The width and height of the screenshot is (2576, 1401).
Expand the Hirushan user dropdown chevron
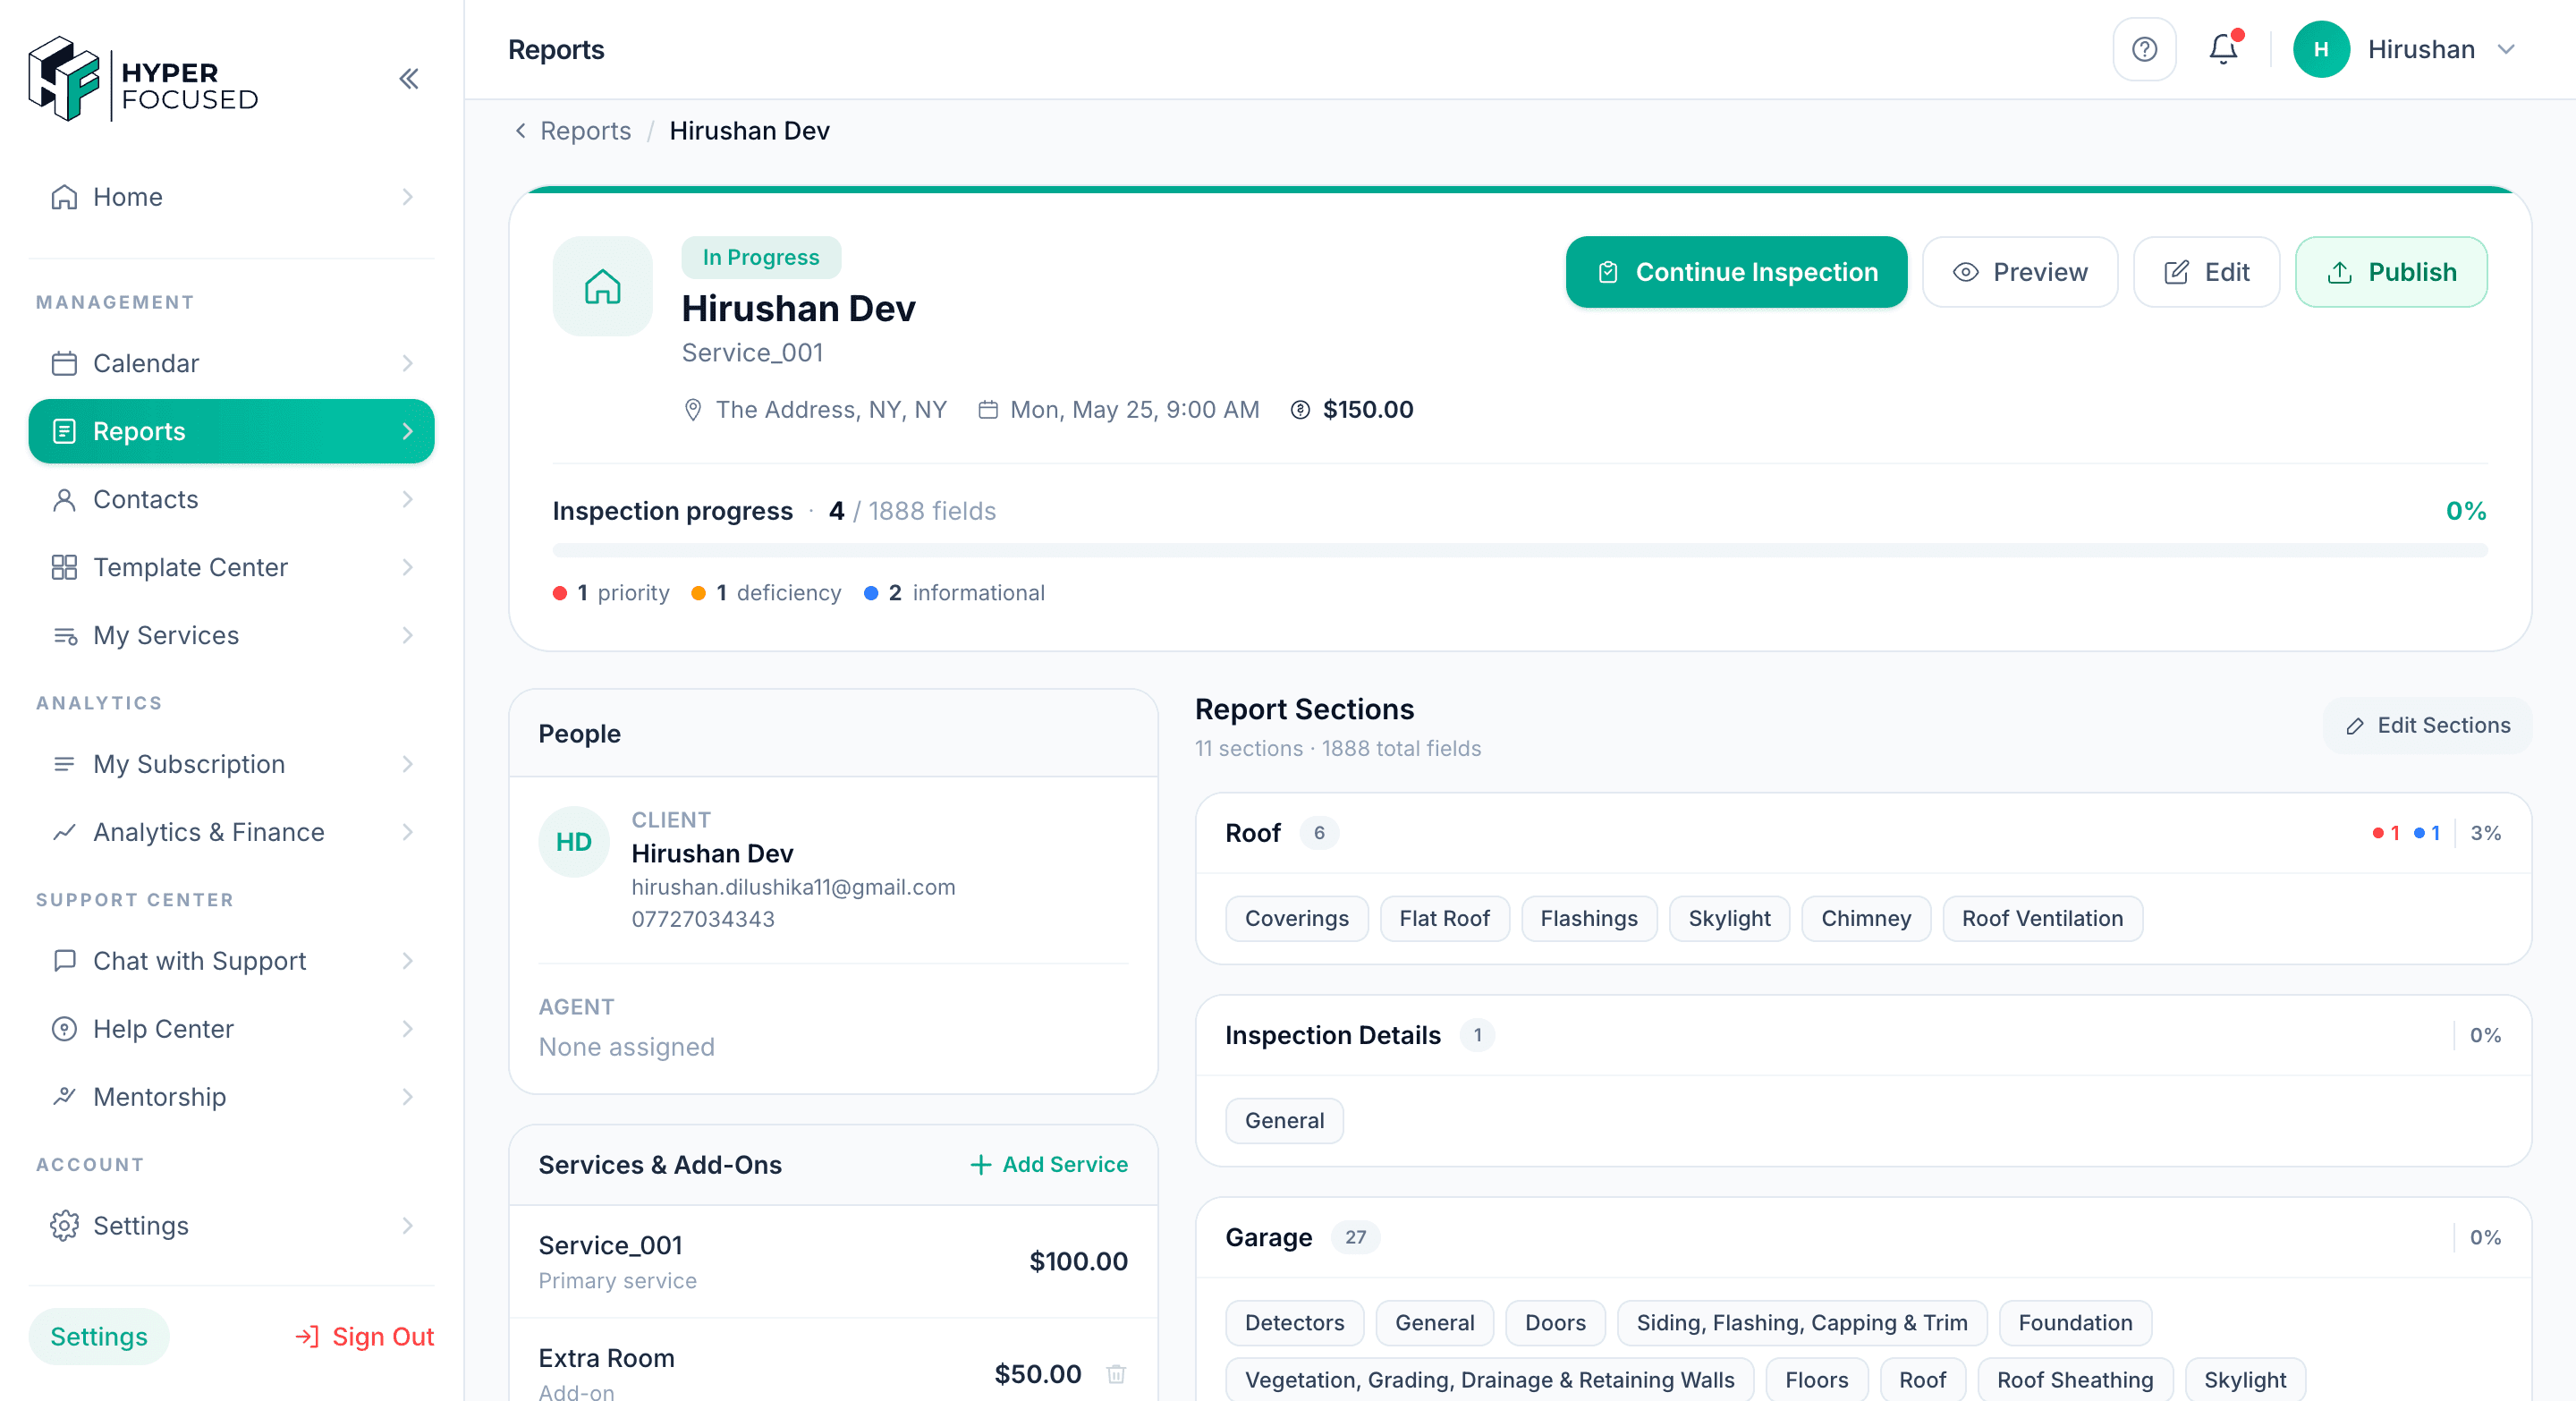coord(2505,49)
